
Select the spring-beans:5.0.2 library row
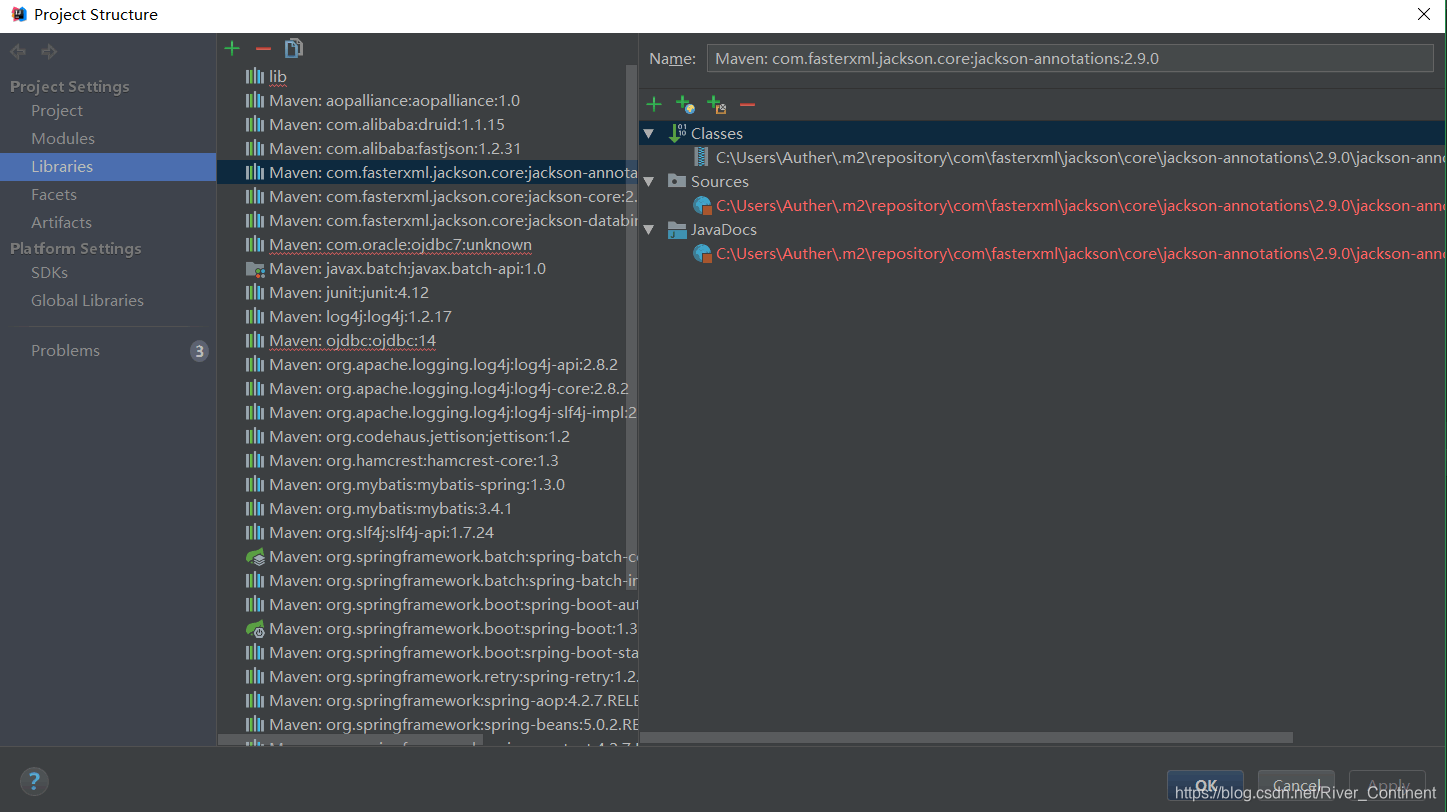pos(428,724)
